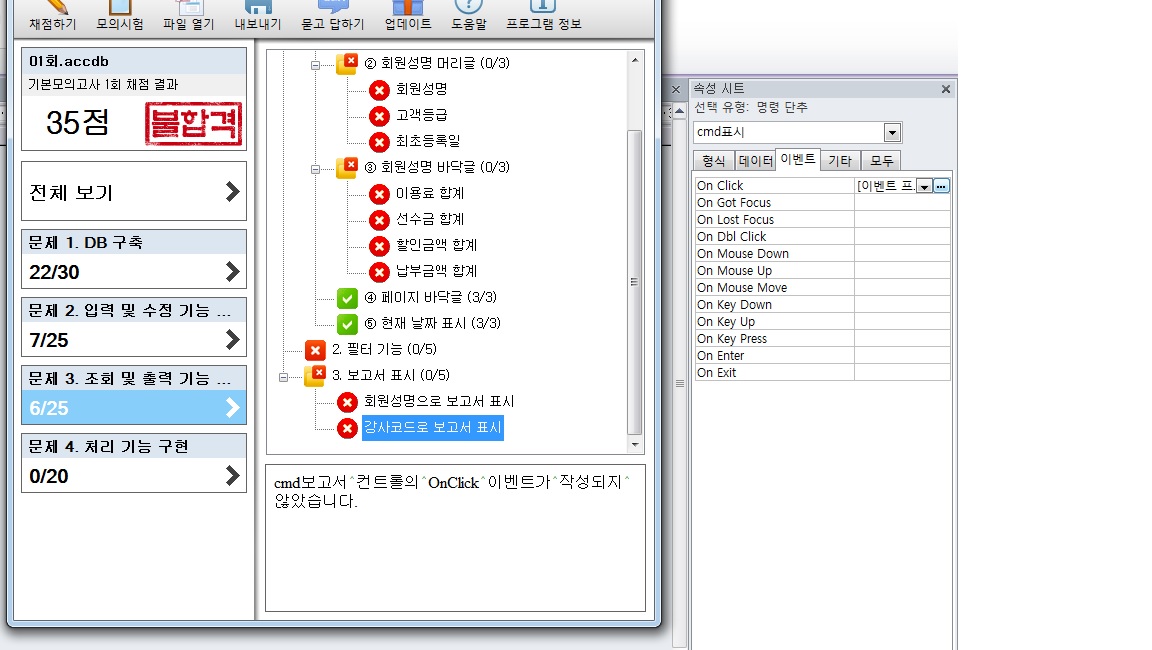
Task: Open the 전체 보기 (view all) panel
Action: click(x=134, y=191)
